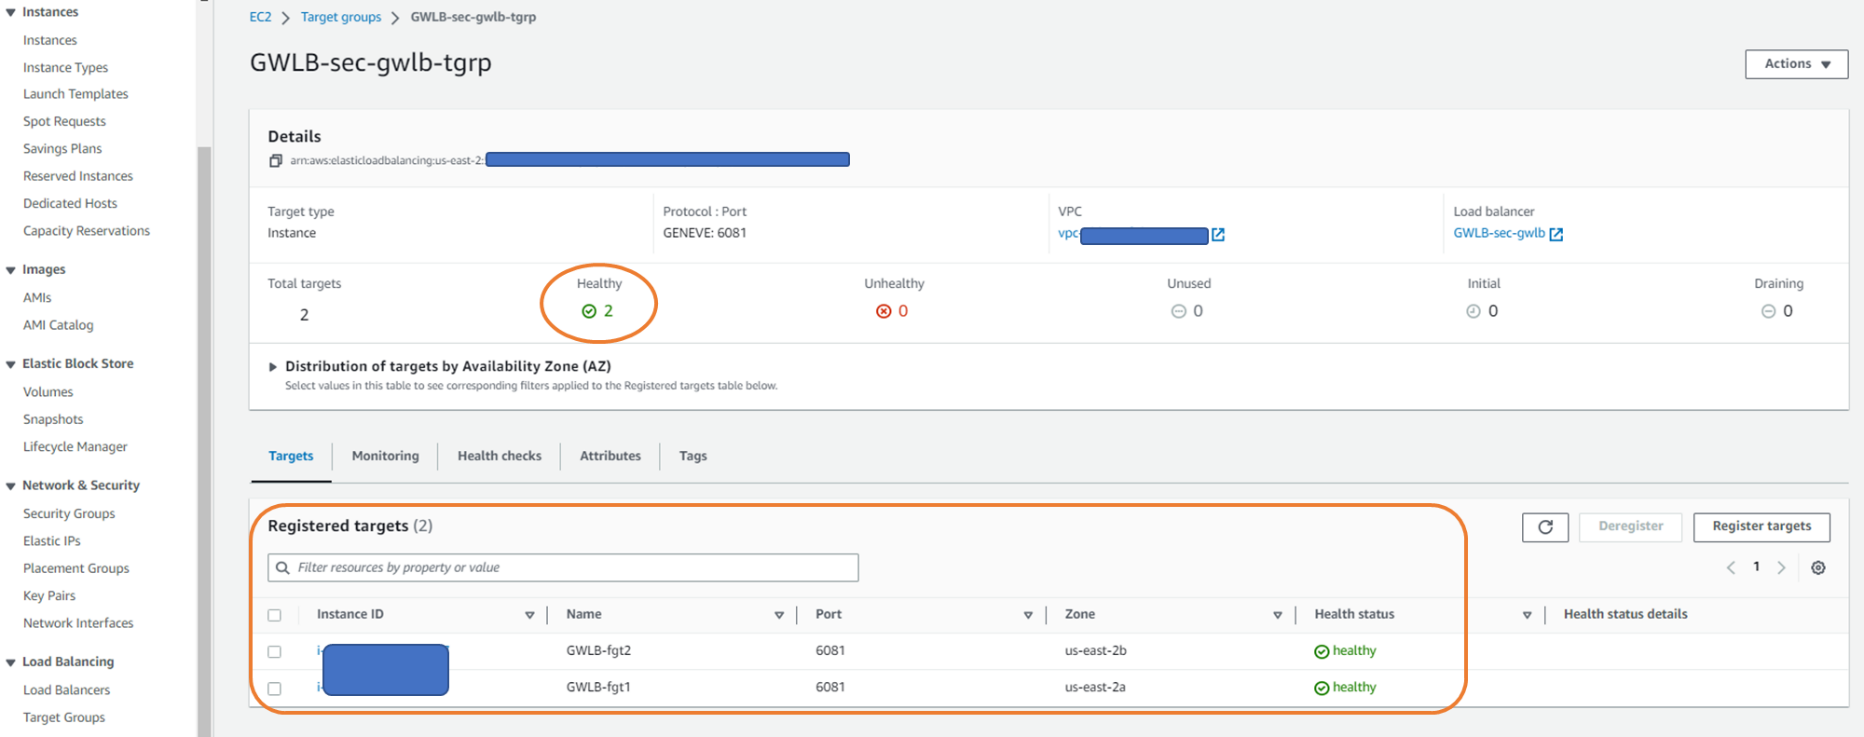Open Security Groups in sidebar
Viewport: 1864px width, 737px height.
pos(69,514)
